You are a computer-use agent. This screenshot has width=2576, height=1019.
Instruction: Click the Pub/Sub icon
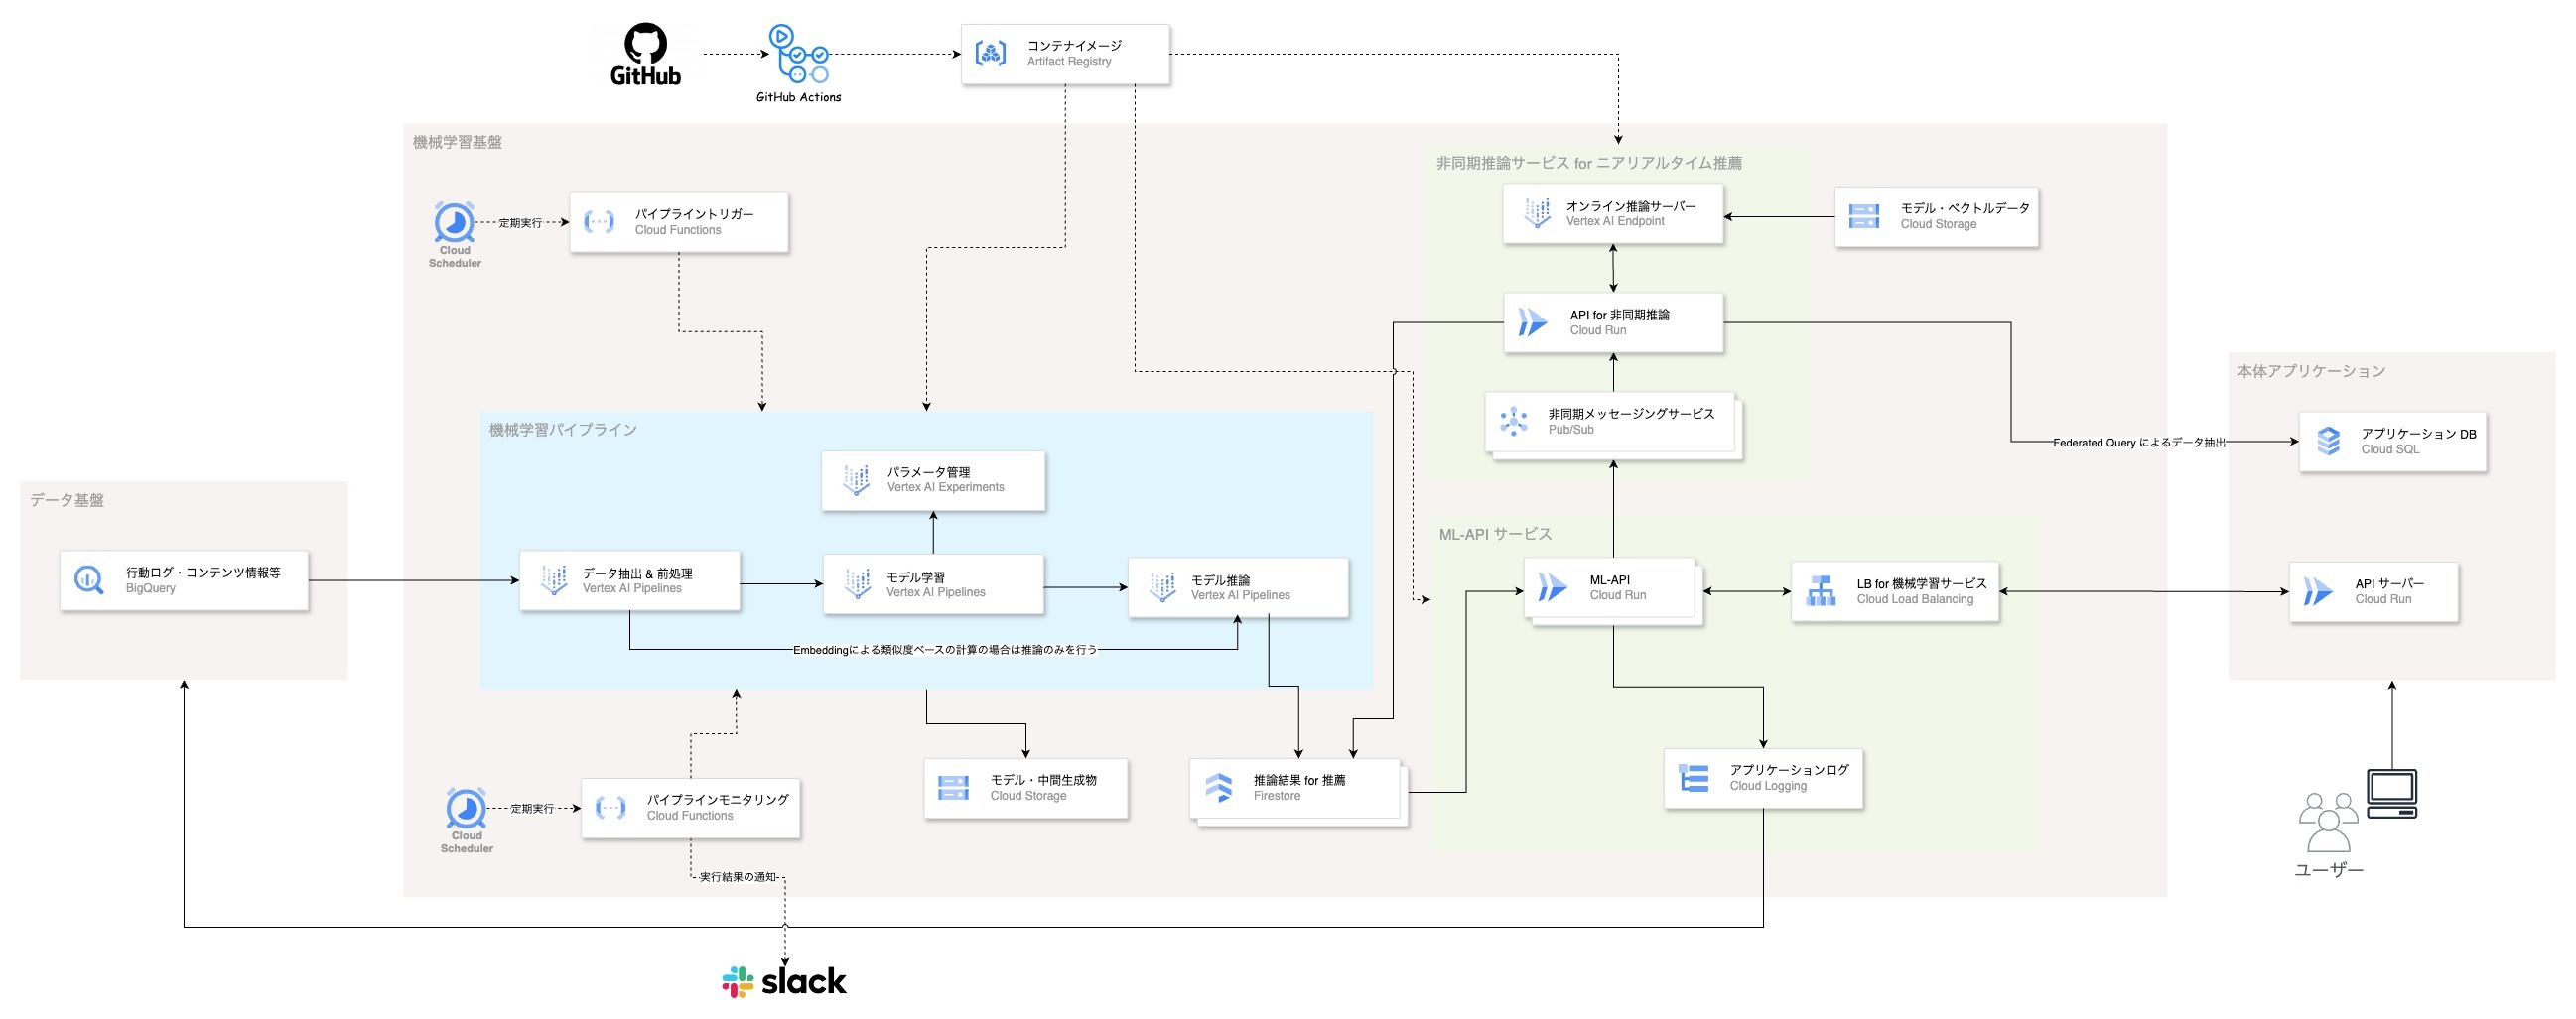(1514, 421)
